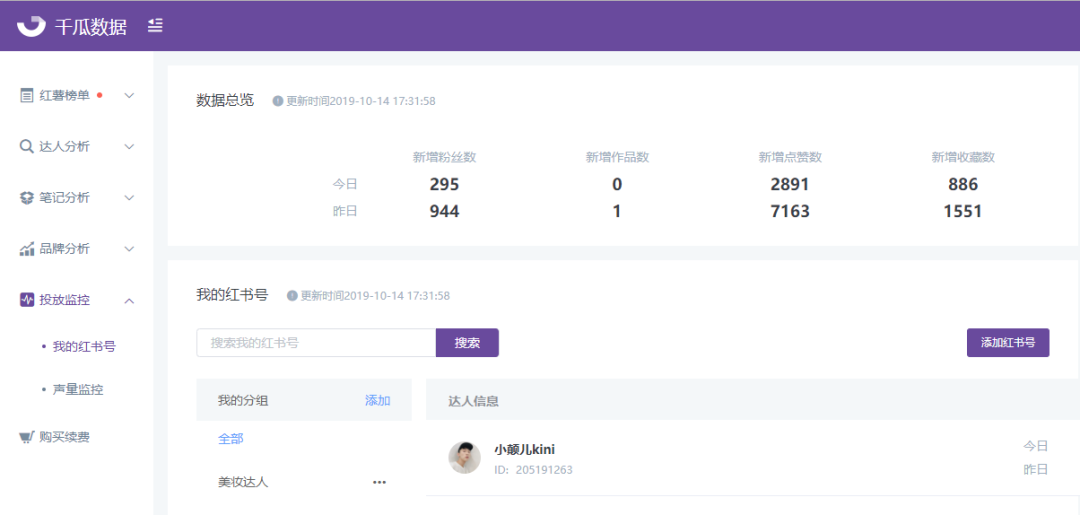Open the three-dots menu for 美妆达人 group
1080x515 pixels.
pos(380,482)
